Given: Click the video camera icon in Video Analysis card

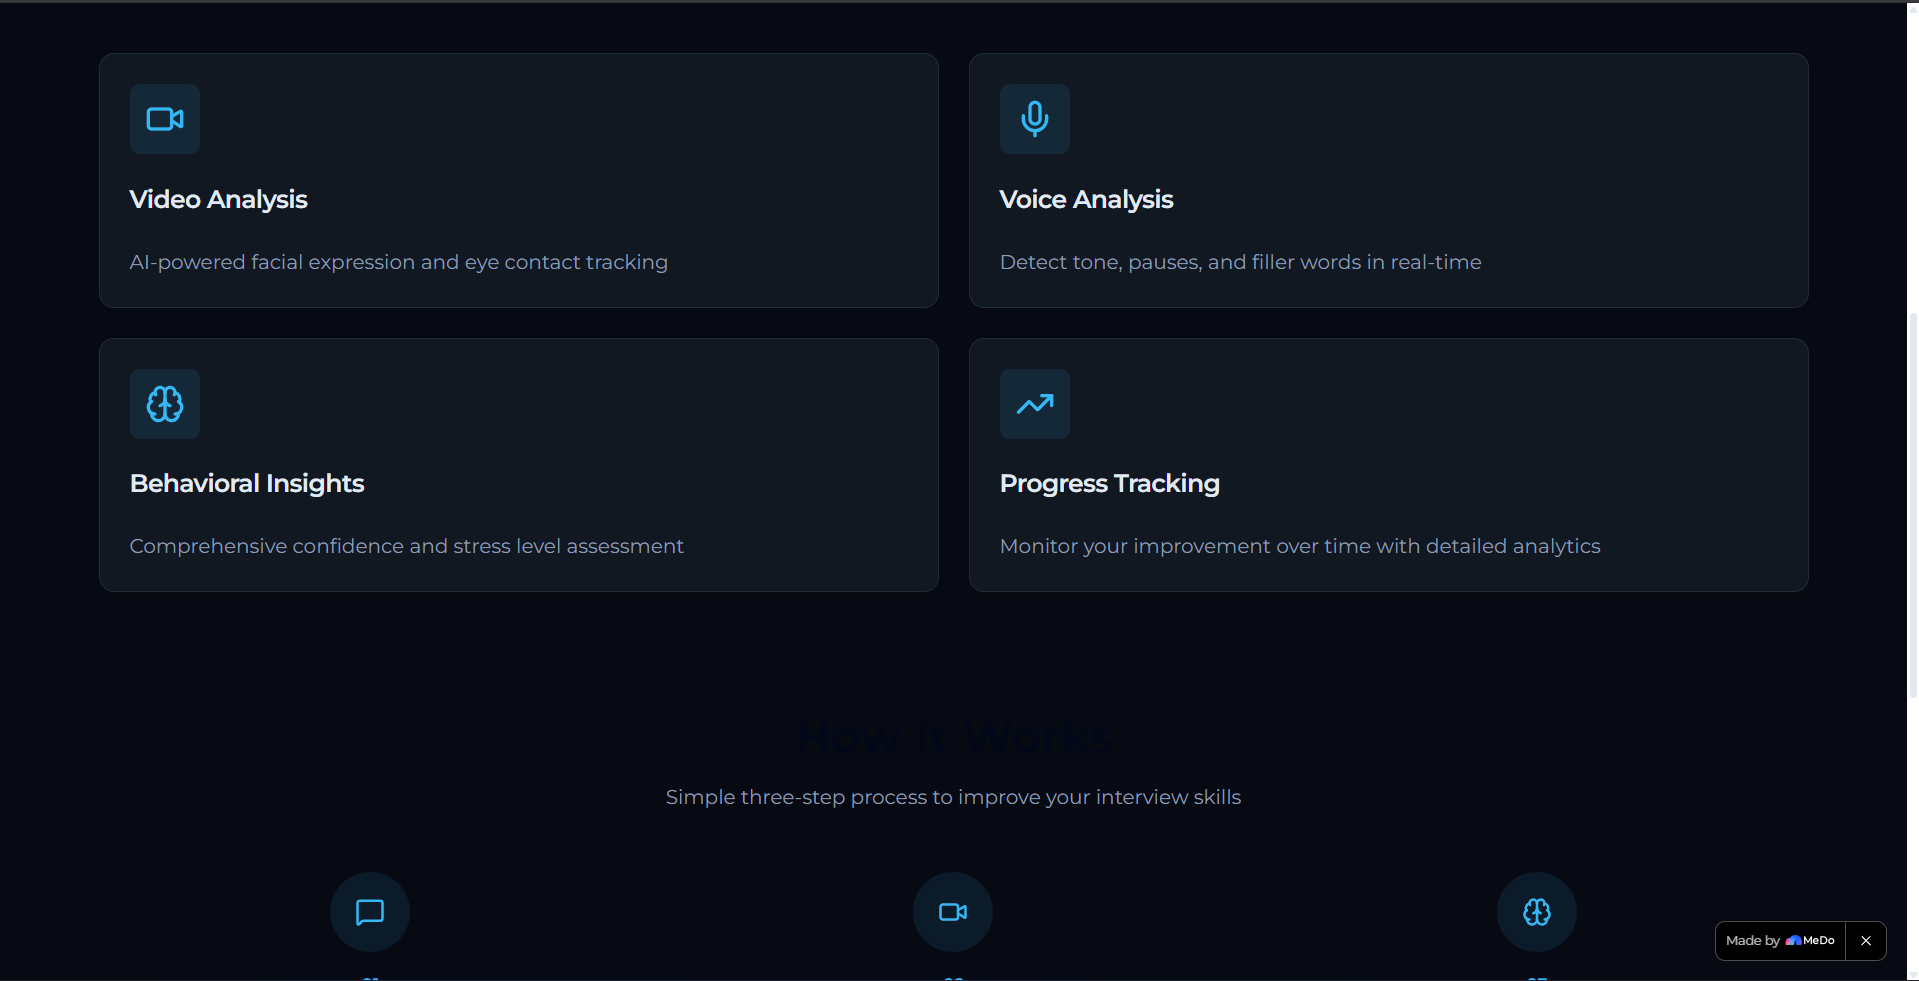Looking at the screenshot, I should point(165,119).
